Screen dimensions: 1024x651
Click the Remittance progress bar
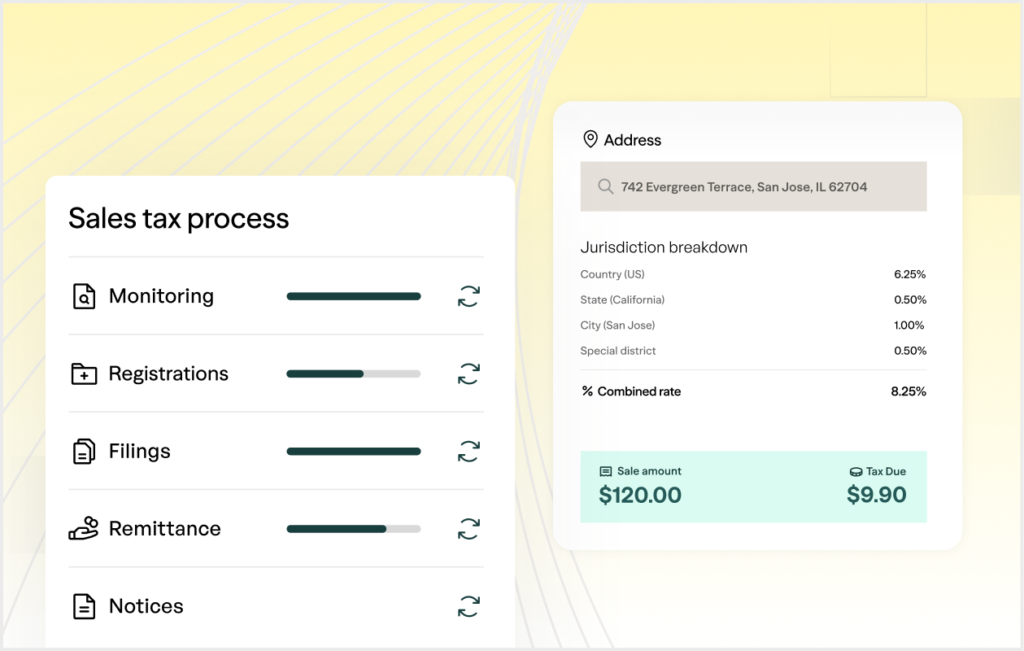[x=353, y=529]
